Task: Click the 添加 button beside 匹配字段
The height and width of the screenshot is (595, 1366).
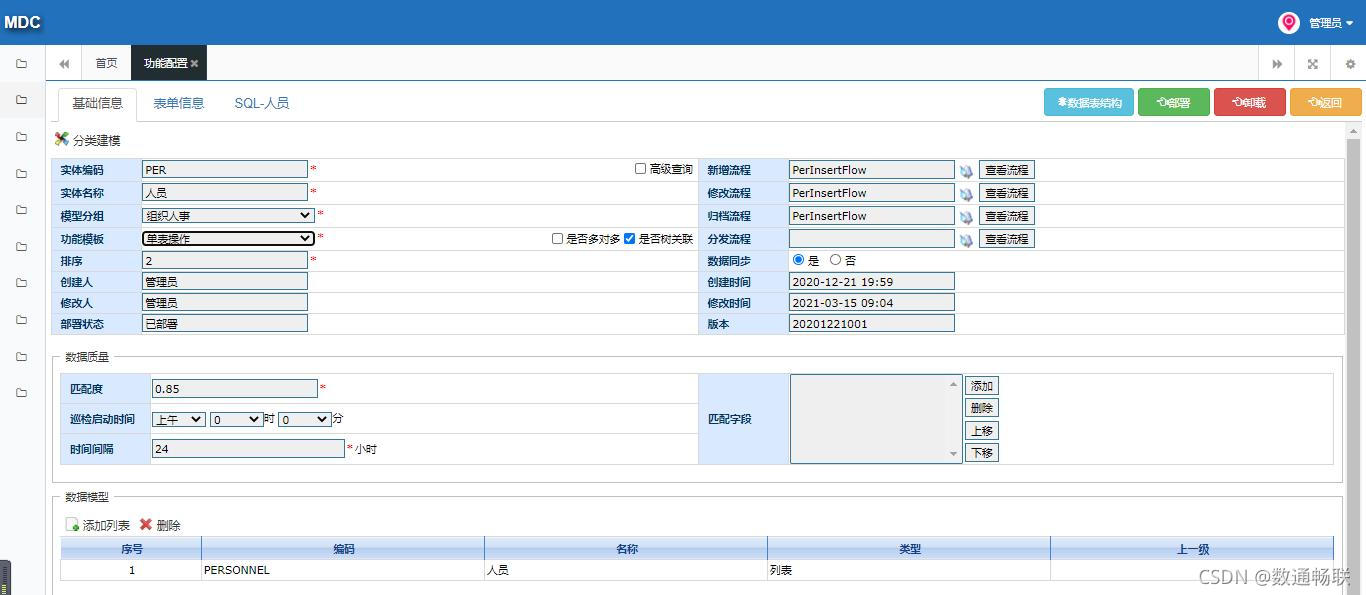Action: (x=982, y=386)
